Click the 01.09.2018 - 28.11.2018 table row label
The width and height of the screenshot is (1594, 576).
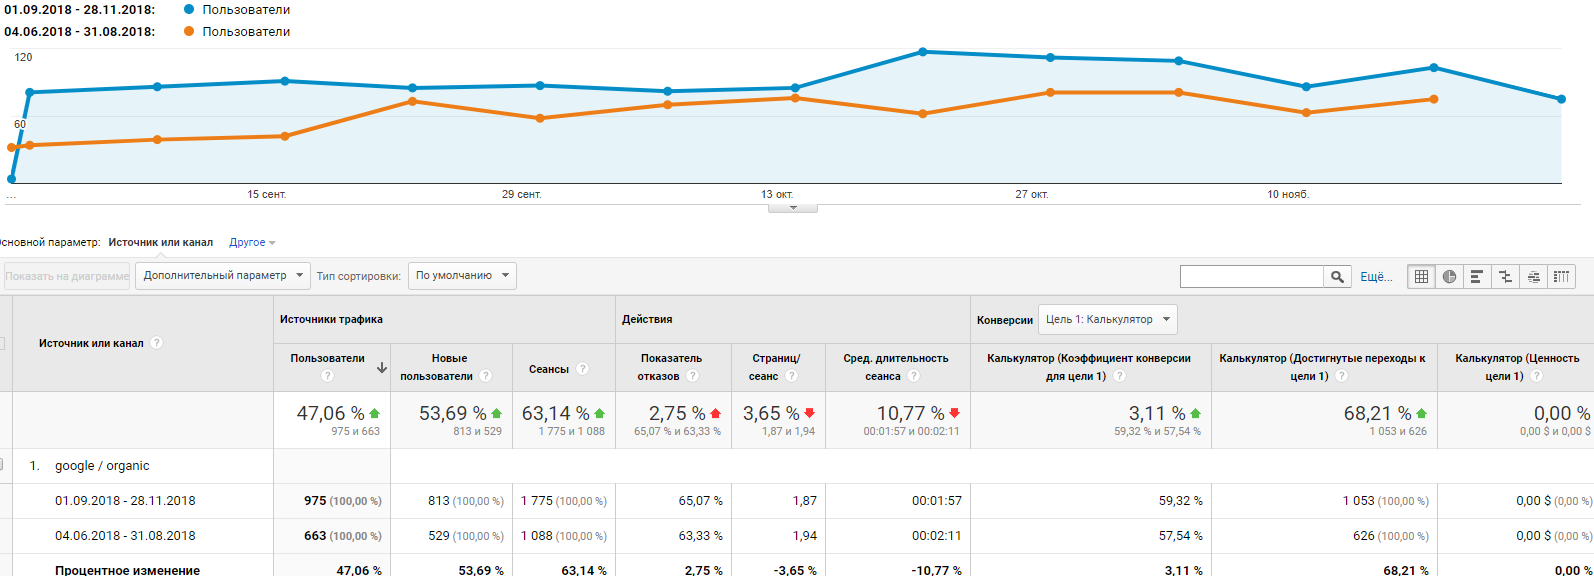coord(125,501)
